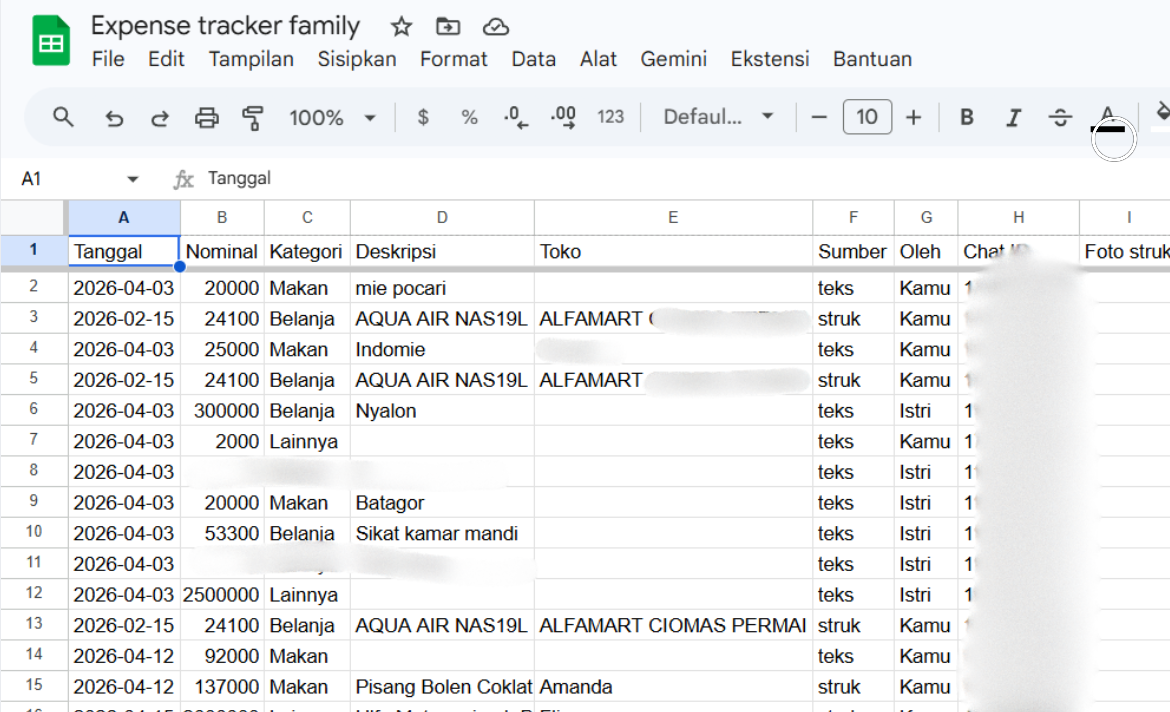Expand the name box dropdown arrow

[x=133, y=179]
